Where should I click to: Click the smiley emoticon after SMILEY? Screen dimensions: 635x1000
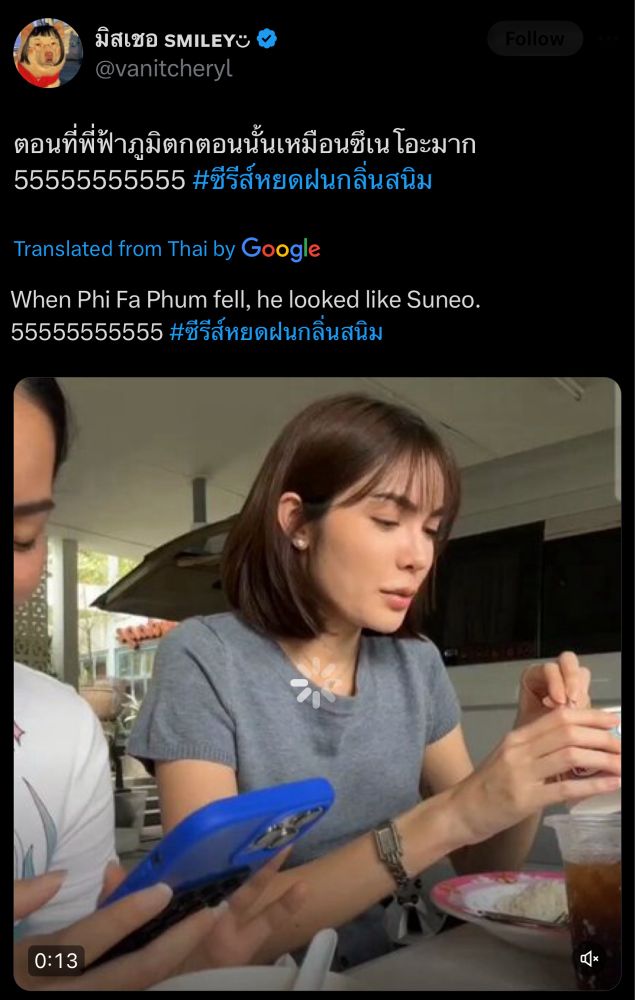[243, 41]
